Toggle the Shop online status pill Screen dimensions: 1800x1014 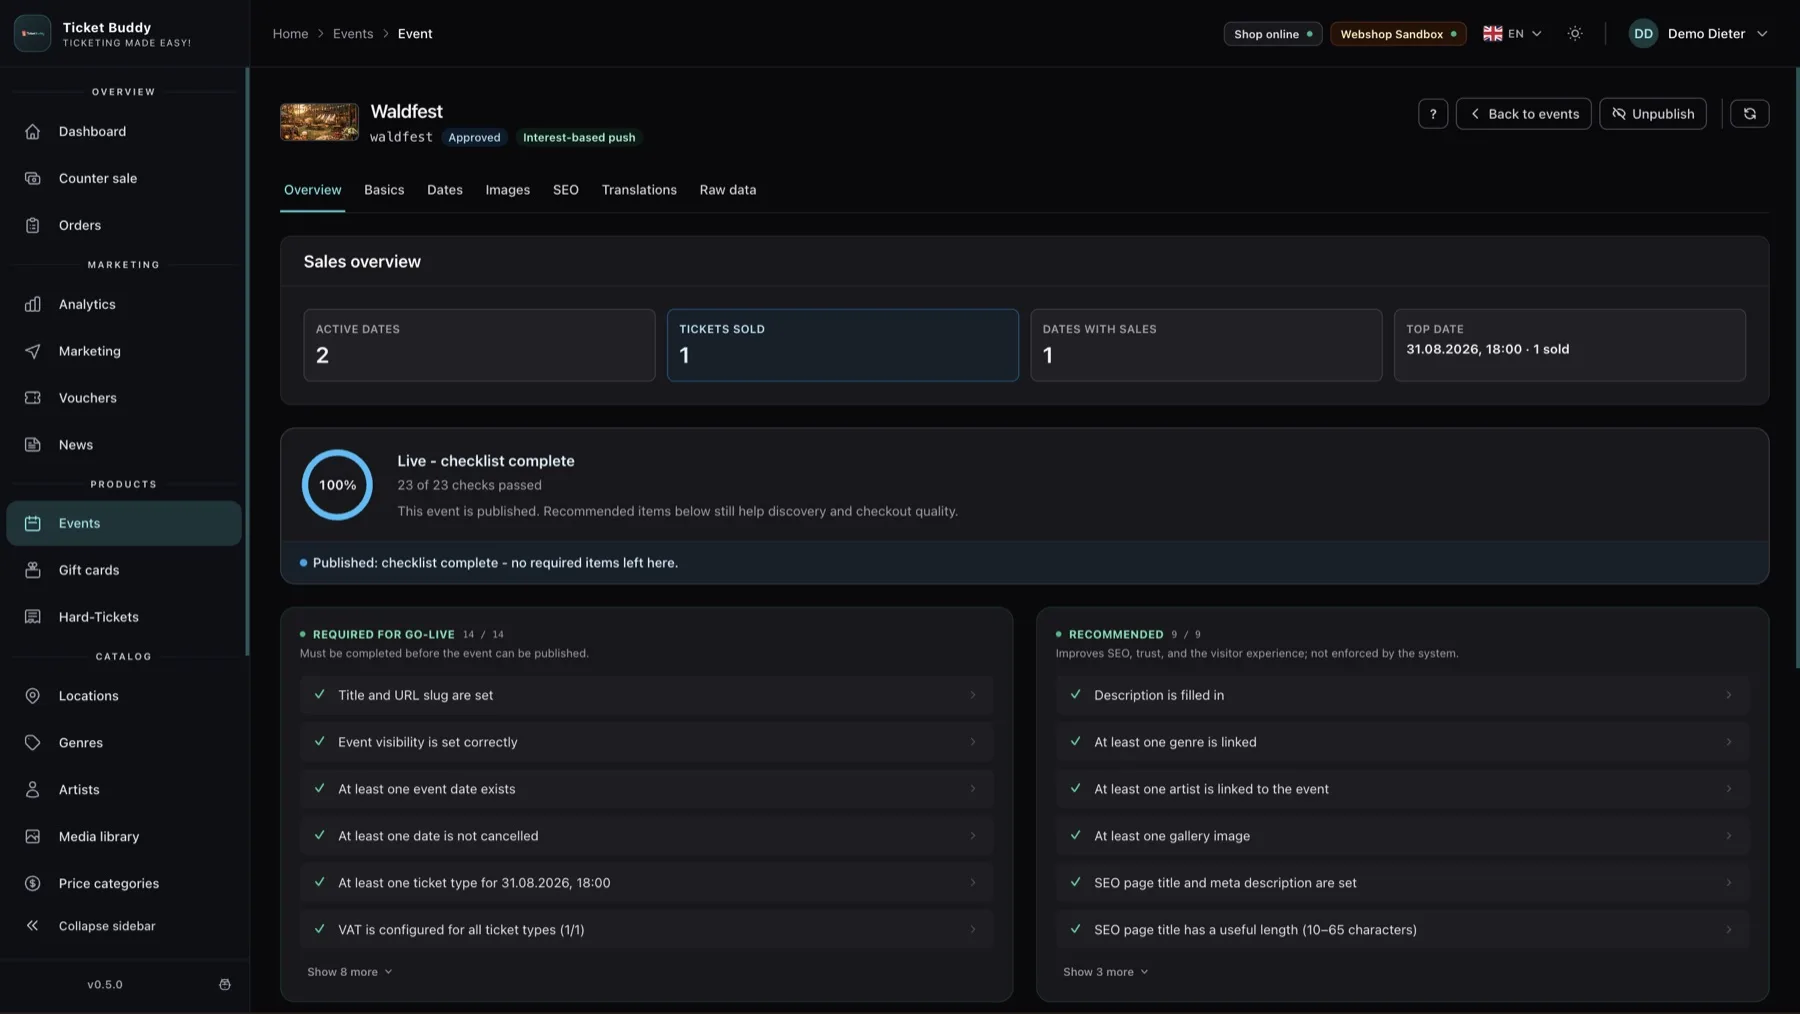pyautogui.click(x=1273, y=34)
